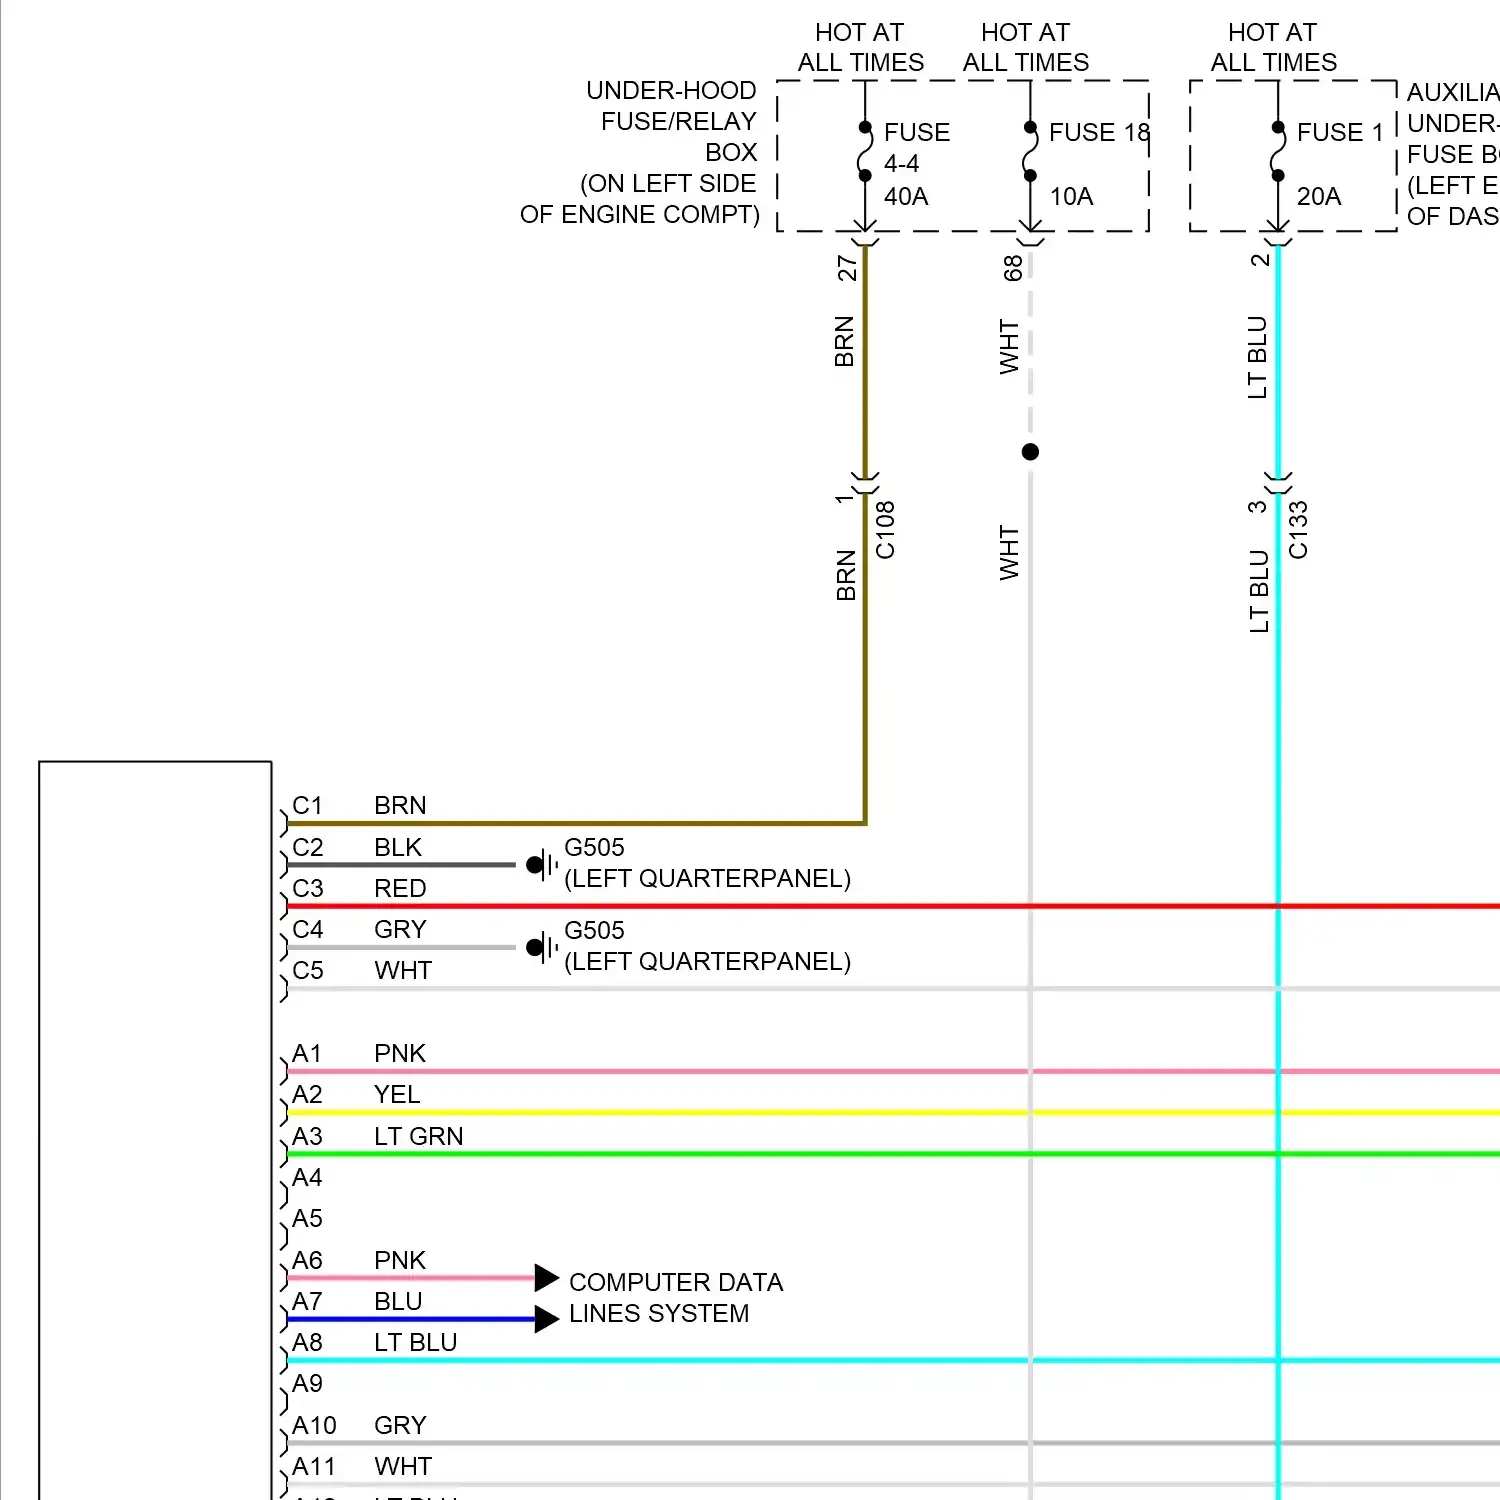This screenshot has height=1500, width=1500.
Task: Click the C108 connector symbol on the brown wire
Action: pyautogui.click(x=865, y=482)
